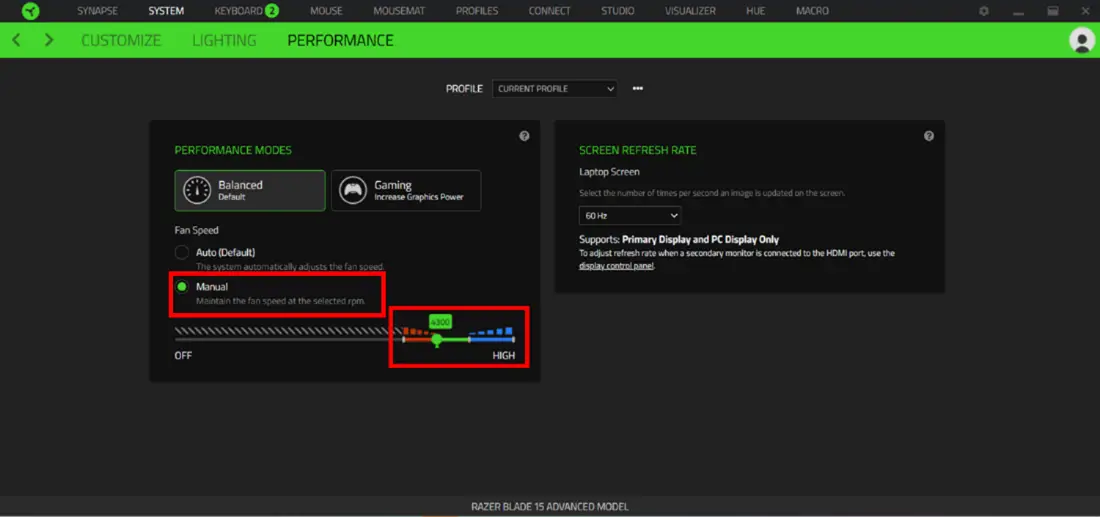Open the Hue tab

pyautogui.click(x=756, y=11)
